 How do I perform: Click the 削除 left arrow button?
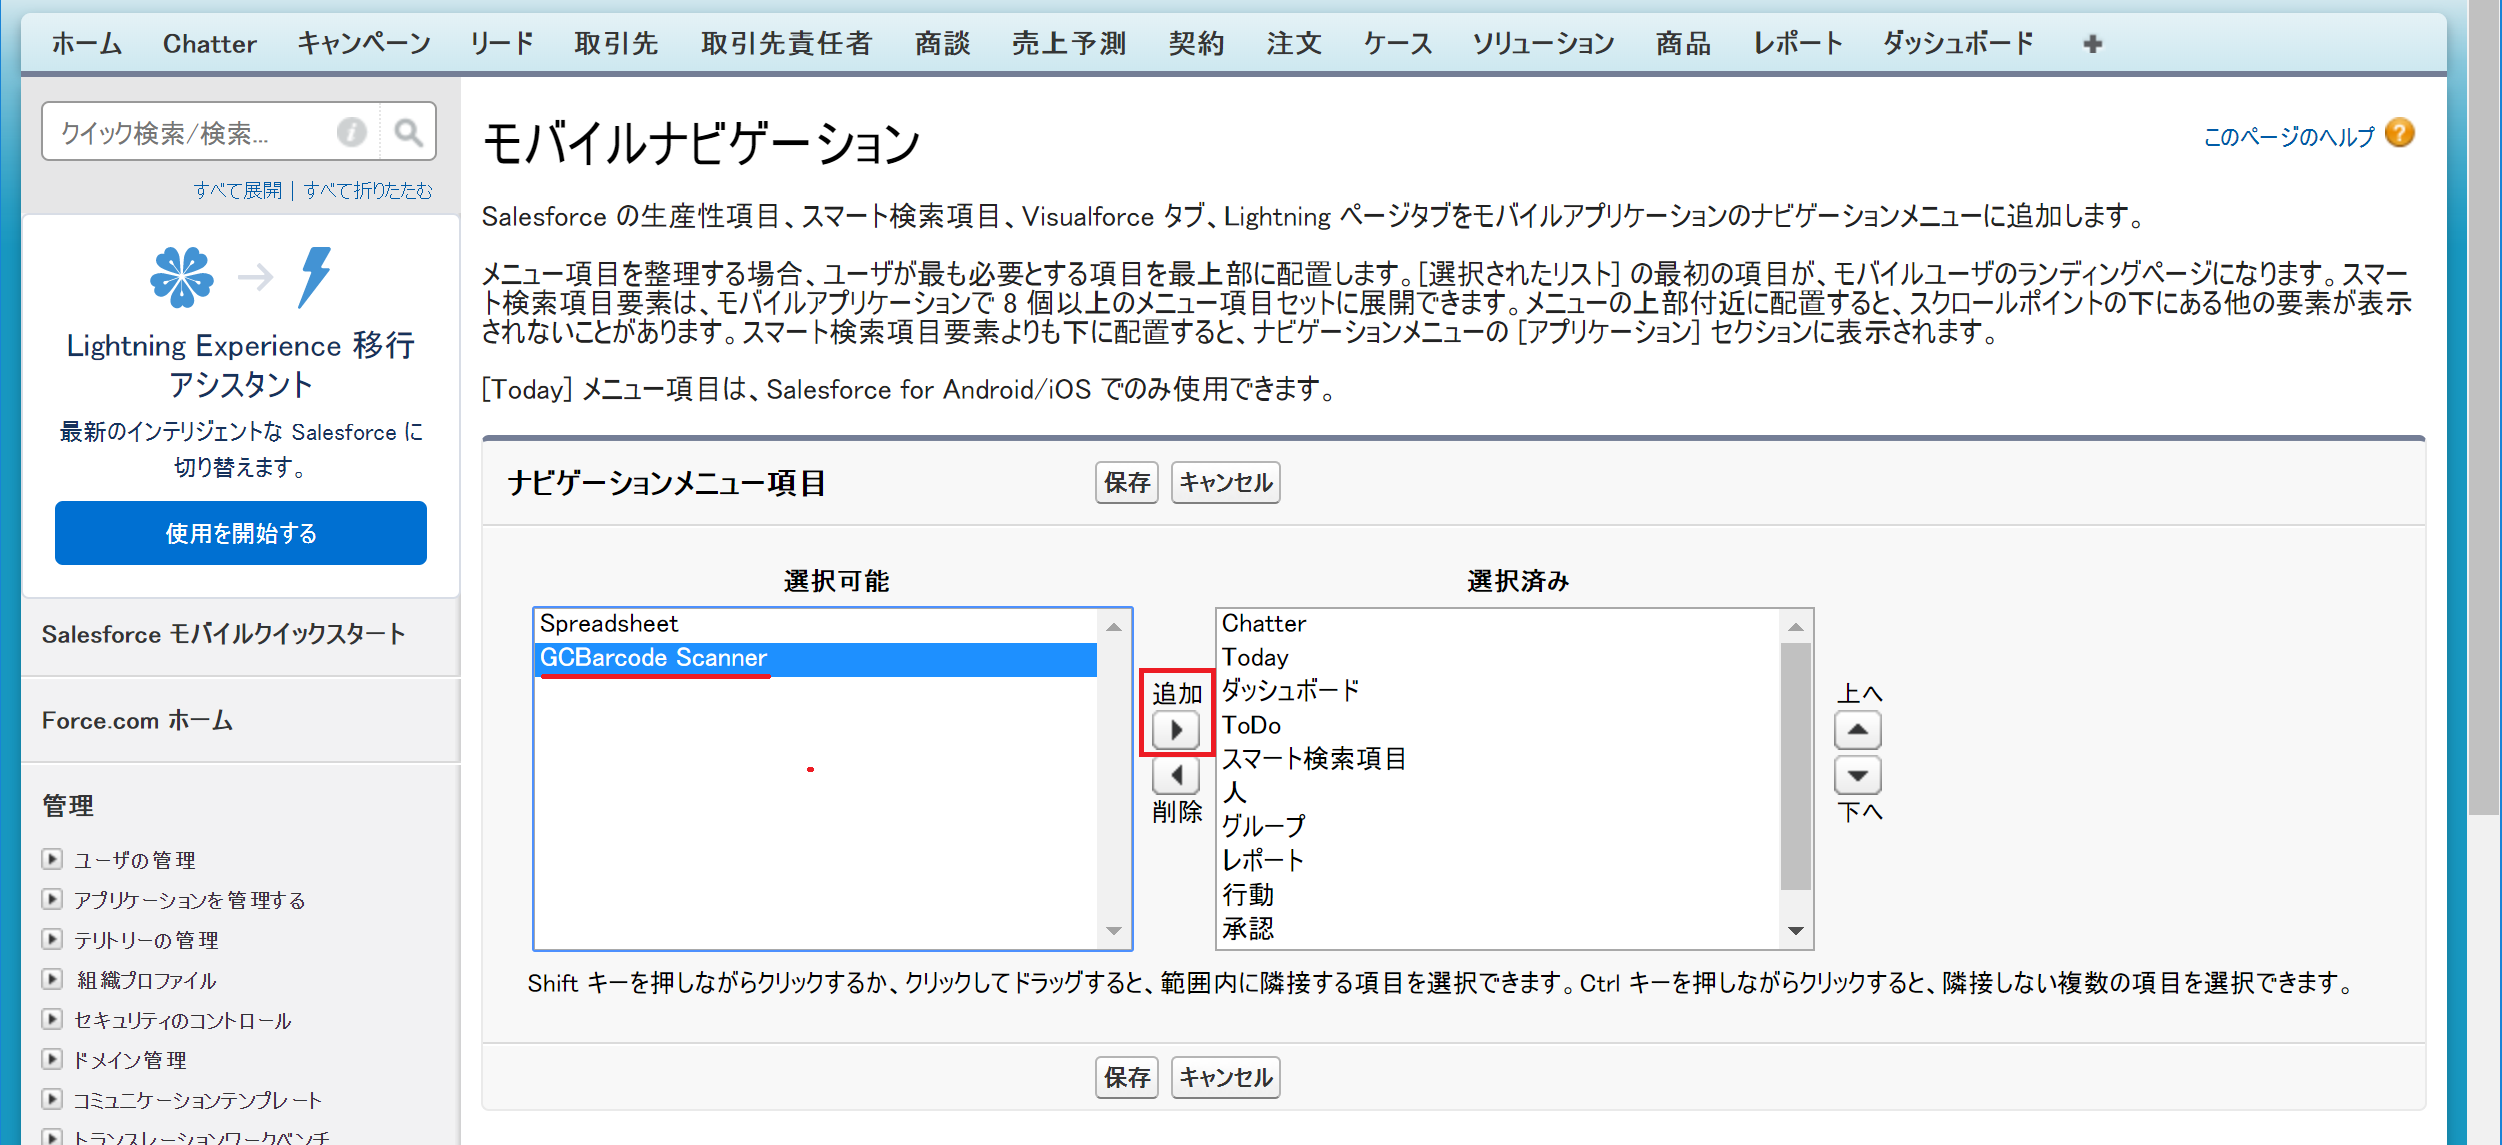1176,775
